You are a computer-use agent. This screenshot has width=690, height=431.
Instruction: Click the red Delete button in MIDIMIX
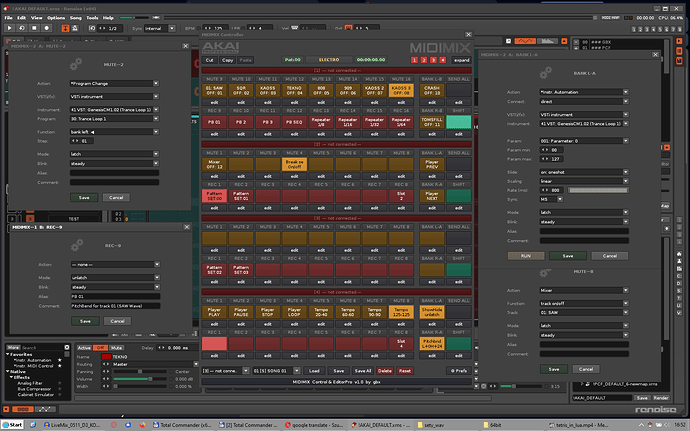coord(385,371)
